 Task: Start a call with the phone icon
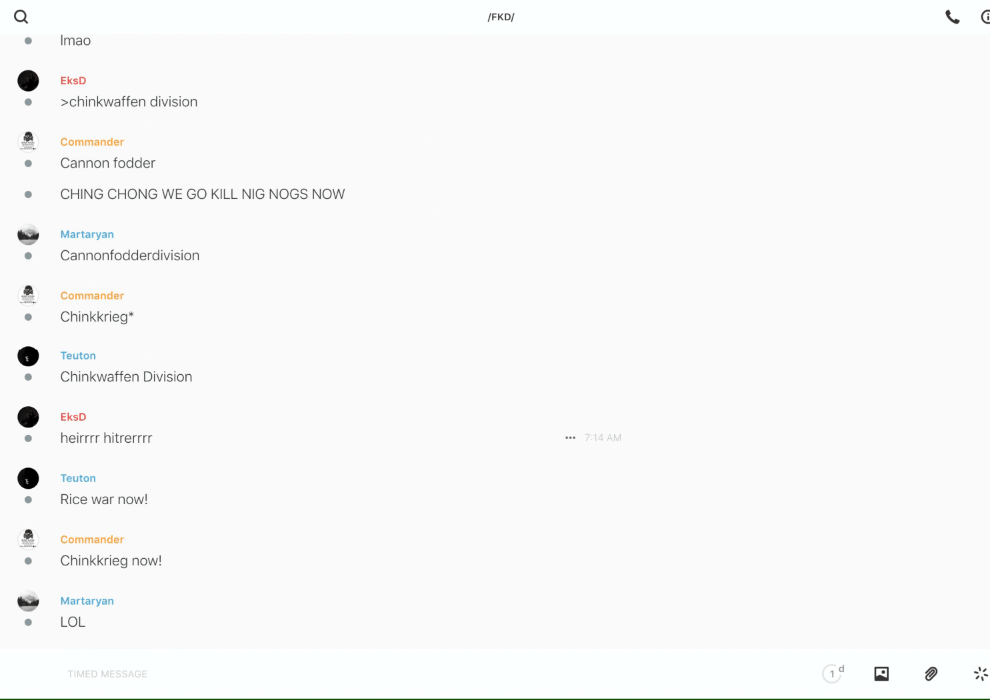952,17
